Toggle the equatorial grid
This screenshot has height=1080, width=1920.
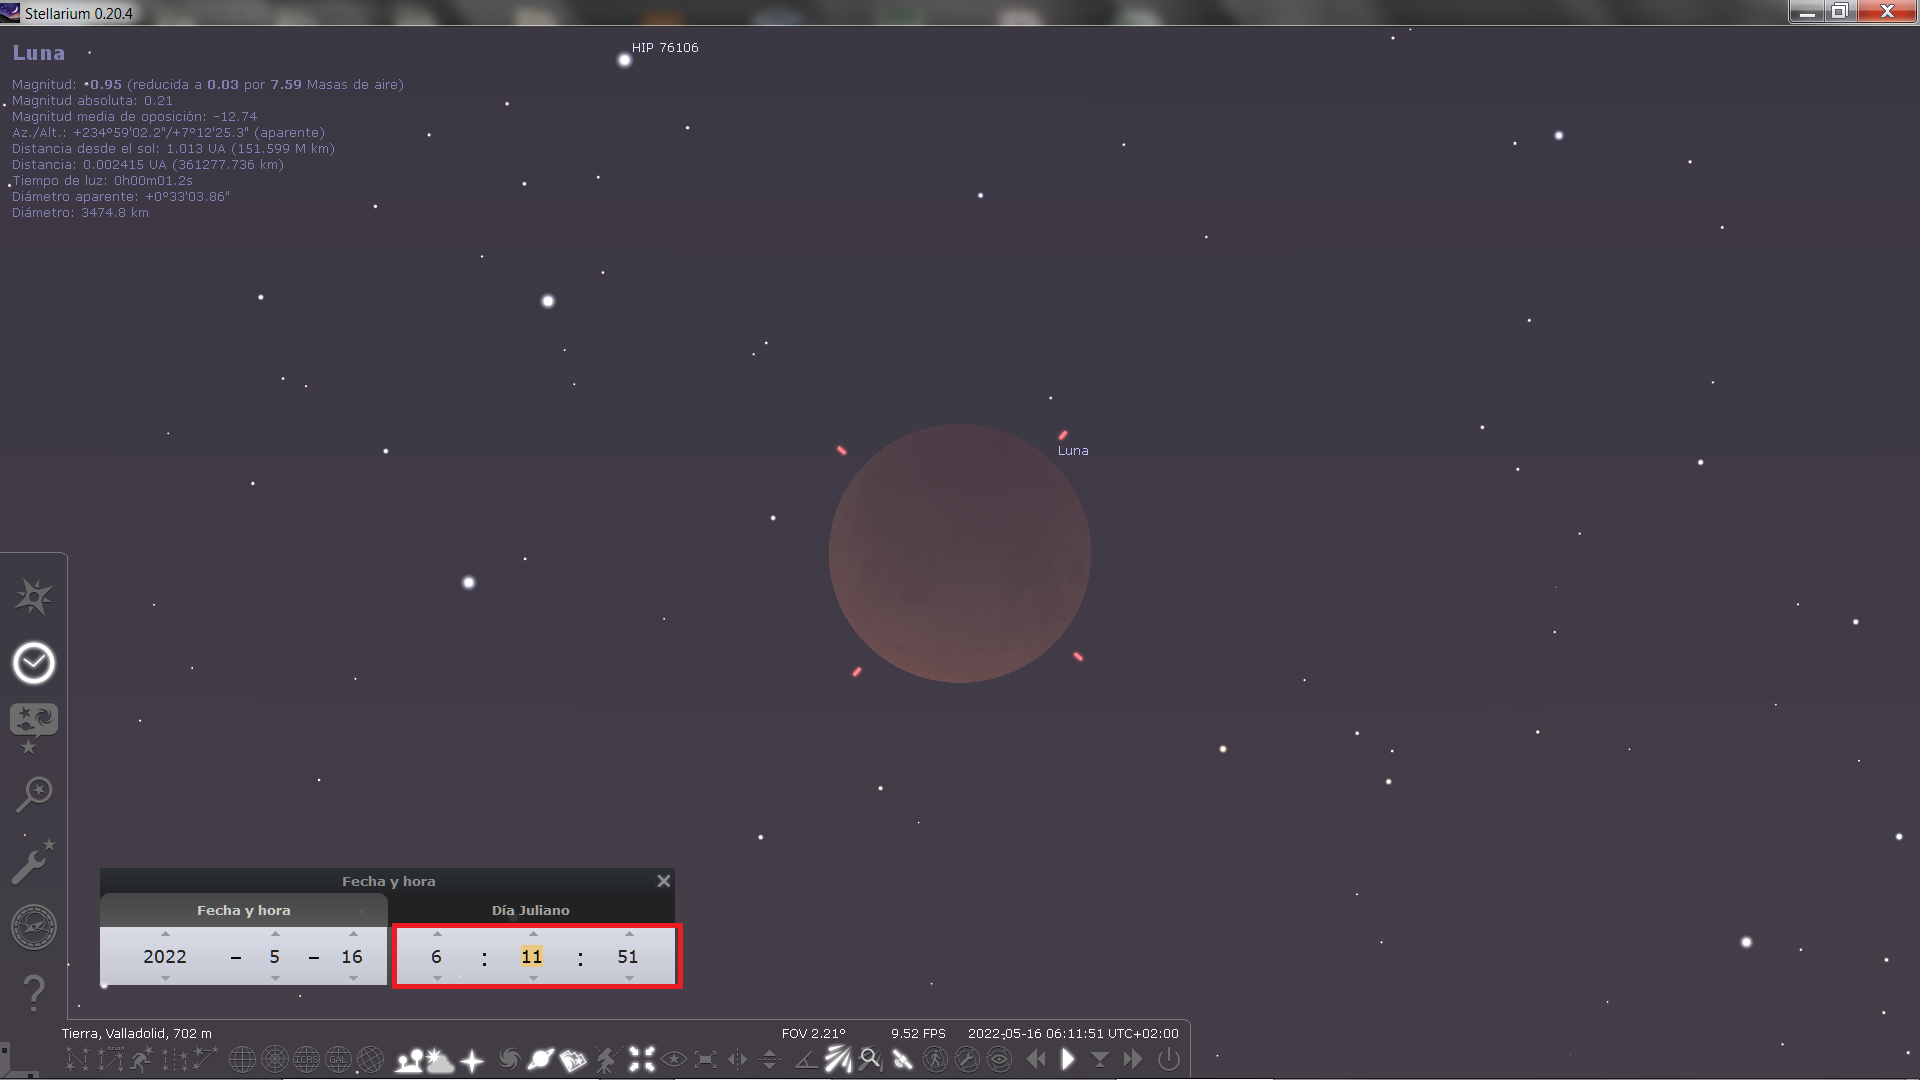(x=242, y=1060)
